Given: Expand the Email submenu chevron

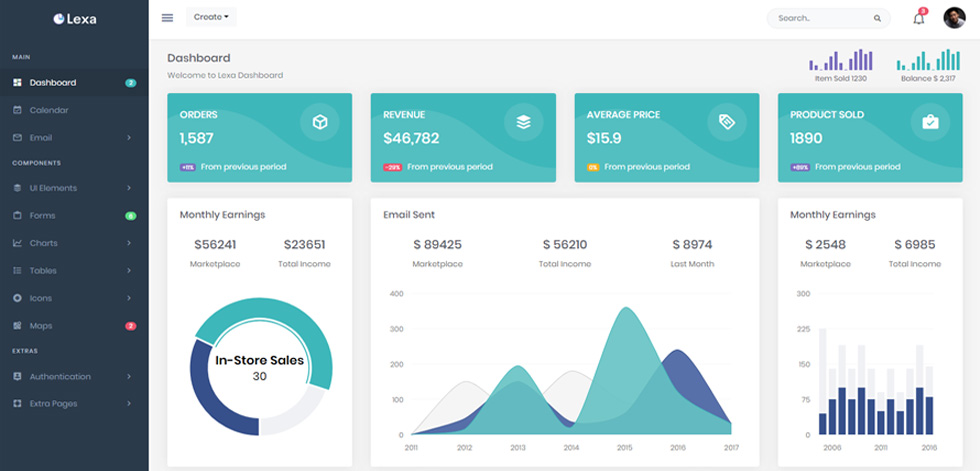Looking at the screenshot, I should pyautogui.click(x=129, y=137).
